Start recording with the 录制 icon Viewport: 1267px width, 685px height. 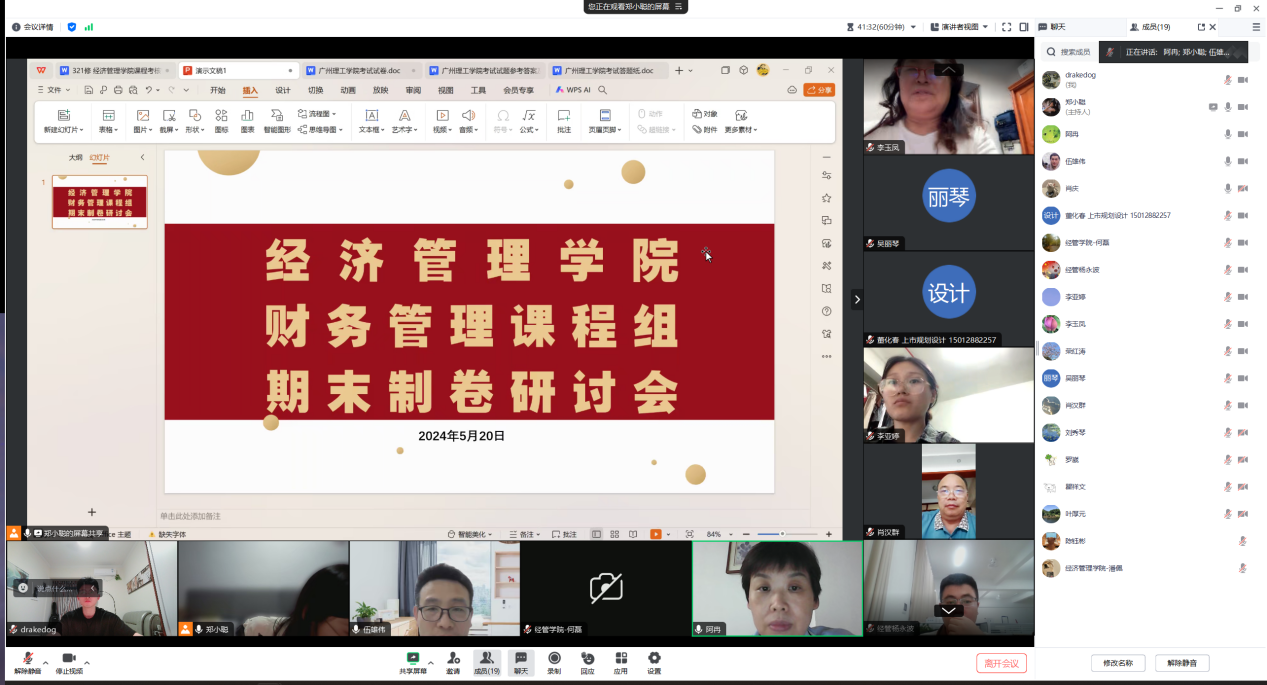tap(554, 658)
